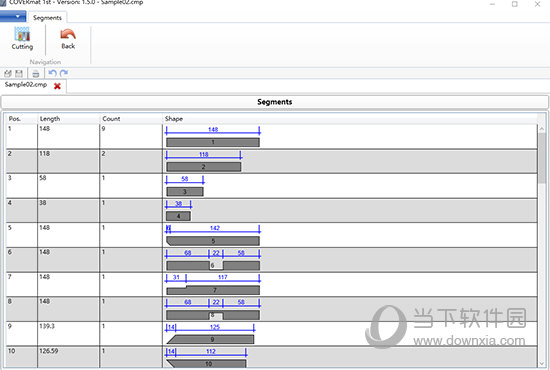
Task: Click the save toolbar icon
Action: click(19, 73)
